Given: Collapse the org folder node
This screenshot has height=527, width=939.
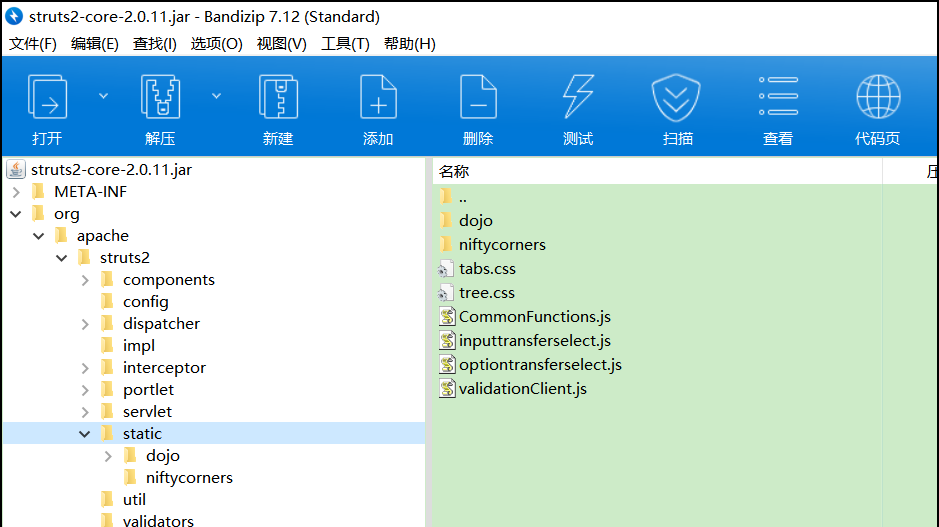Looking at the screenshot, I should (16, 214).
